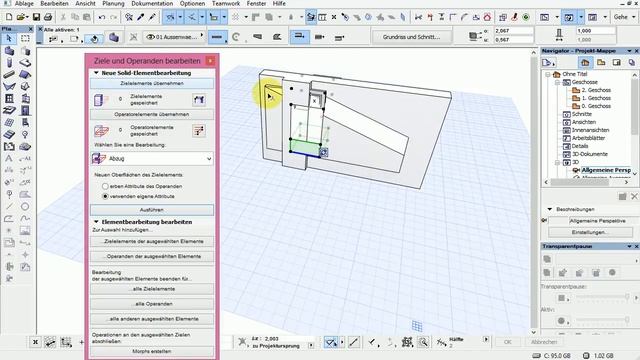Collapse the 'Ohne Titel' tree node
This screenshot has width=640, height=360.
coord(548,74)
